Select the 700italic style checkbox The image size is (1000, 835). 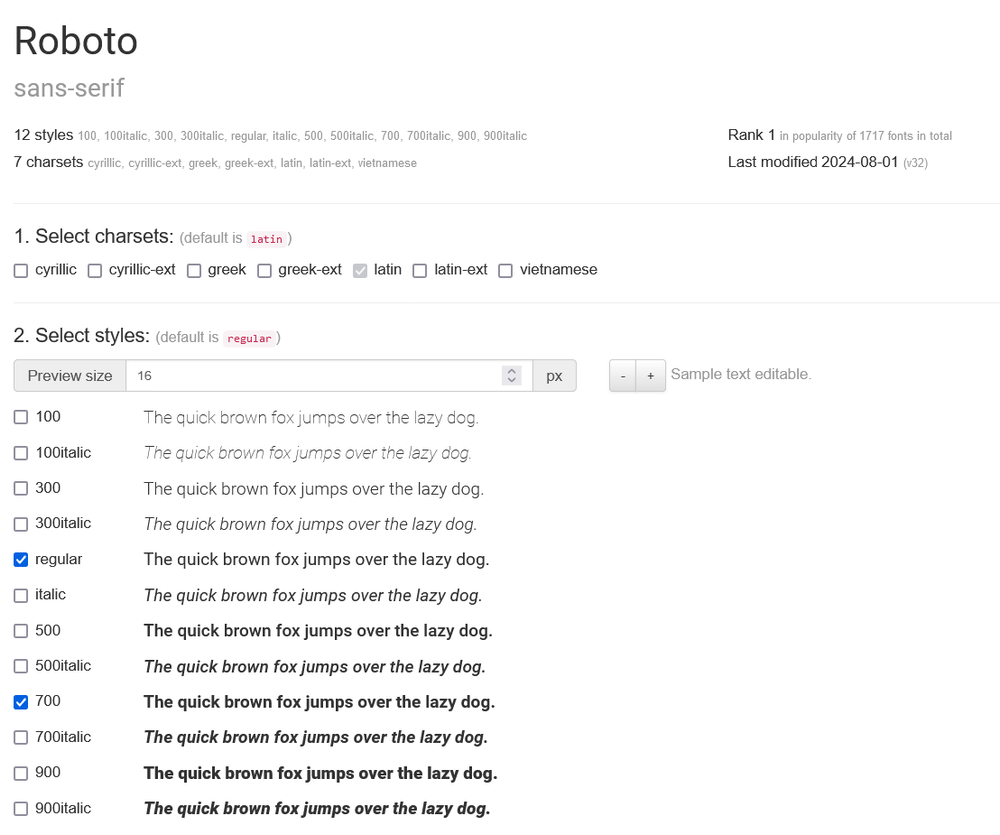21,737
